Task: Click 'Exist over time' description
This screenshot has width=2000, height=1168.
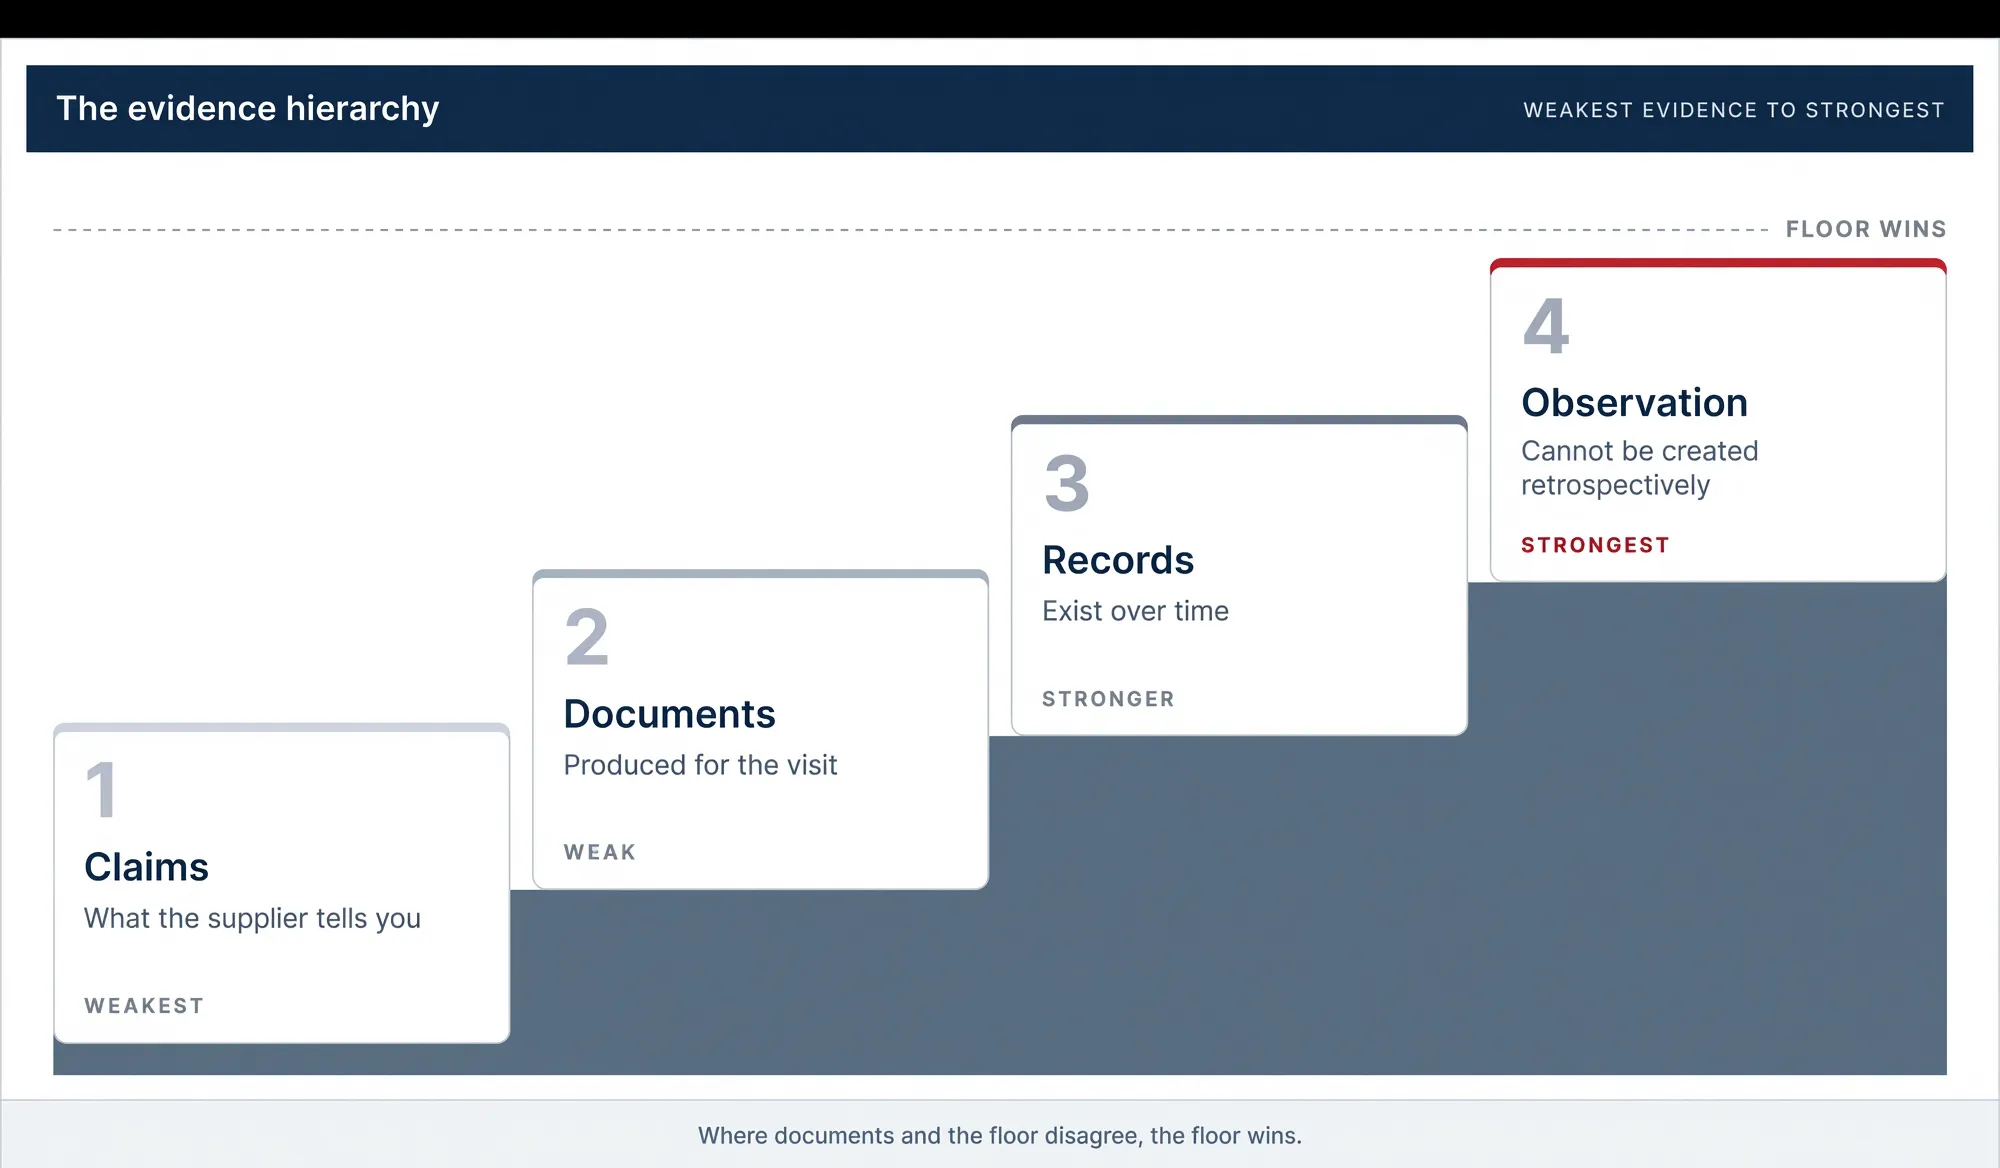Action: pos(1135,611)
